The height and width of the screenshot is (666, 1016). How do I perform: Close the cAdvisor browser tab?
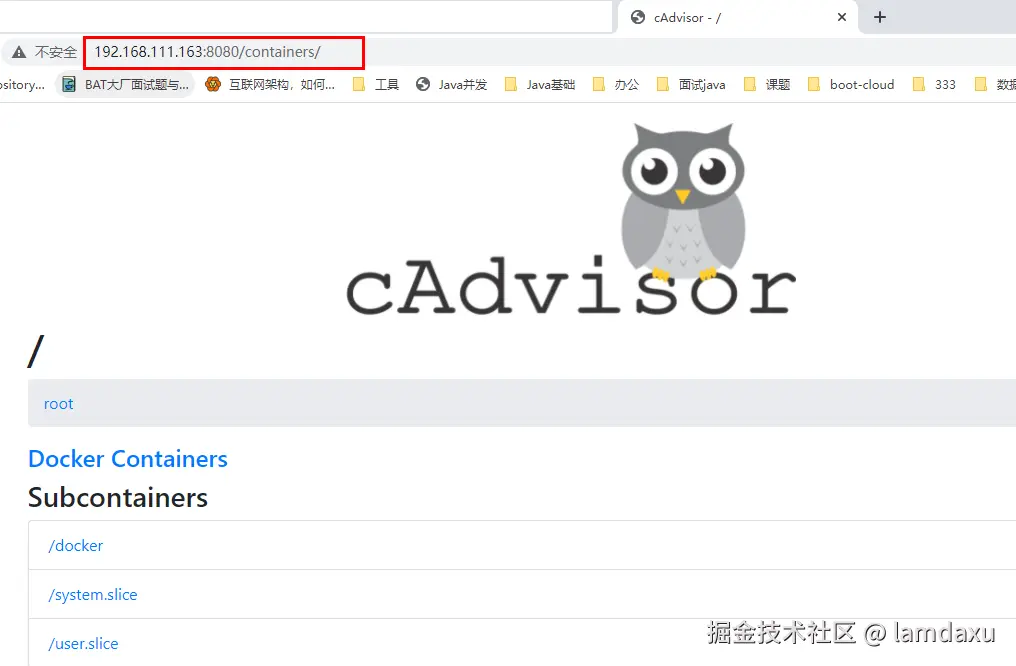click(842, 17)
